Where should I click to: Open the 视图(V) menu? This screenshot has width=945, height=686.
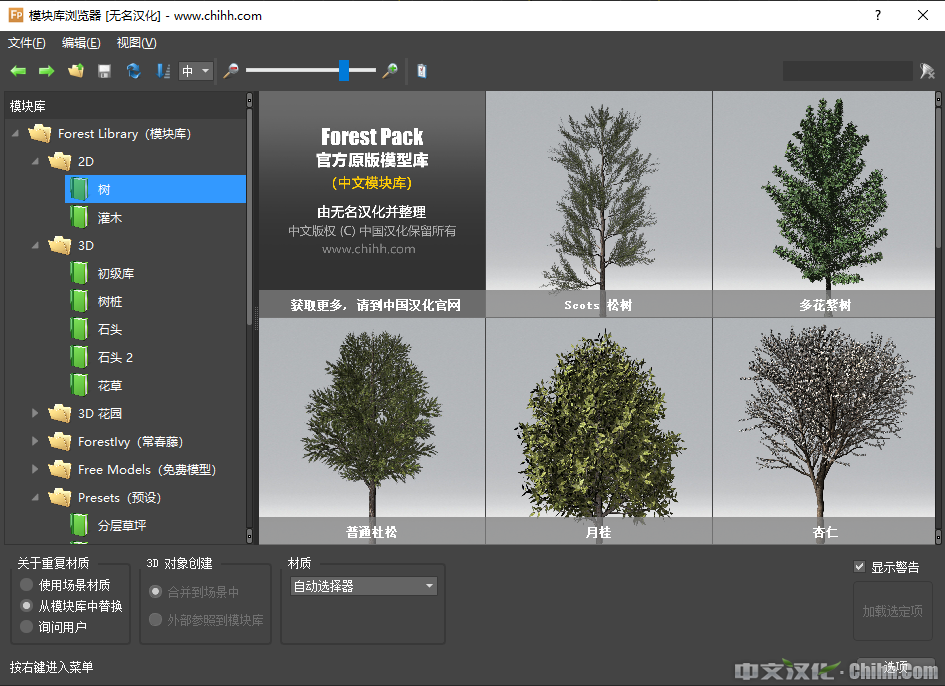(x=136, y=43)
